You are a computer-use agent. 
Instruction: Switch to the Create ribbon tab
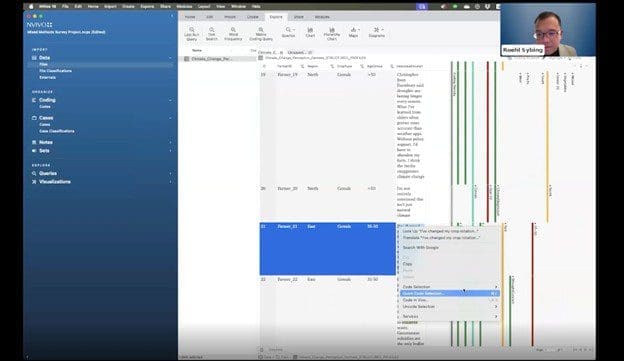click(253, 17)
